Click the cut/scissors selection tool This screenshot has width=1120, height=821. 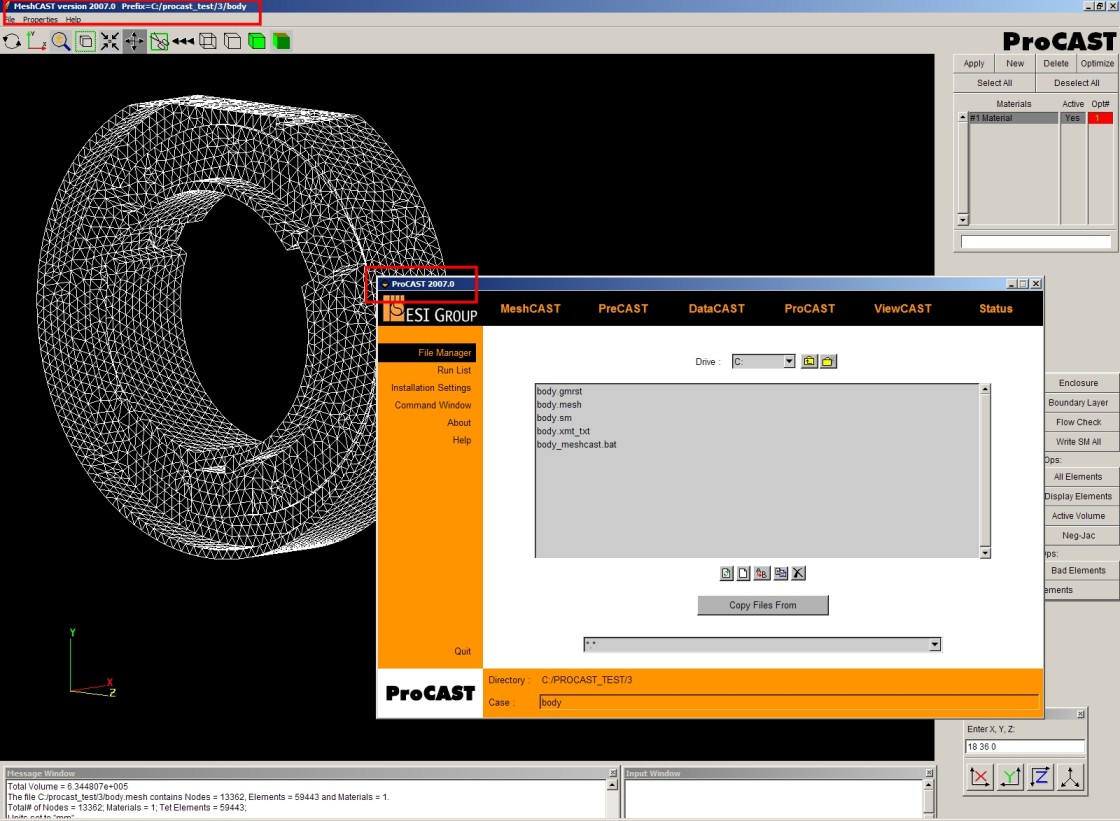pyautogui.click(x=160, y=41)
